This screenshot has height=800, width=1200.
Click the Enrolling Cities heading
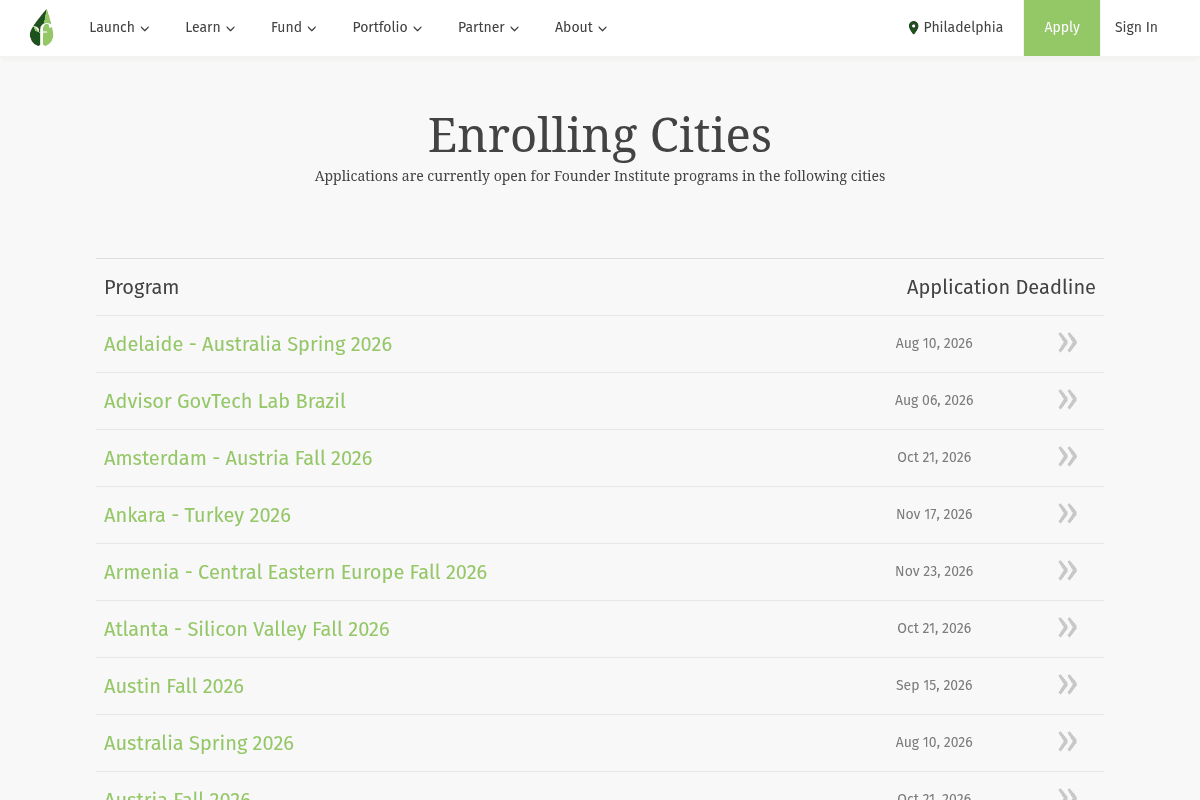[600, 135]
